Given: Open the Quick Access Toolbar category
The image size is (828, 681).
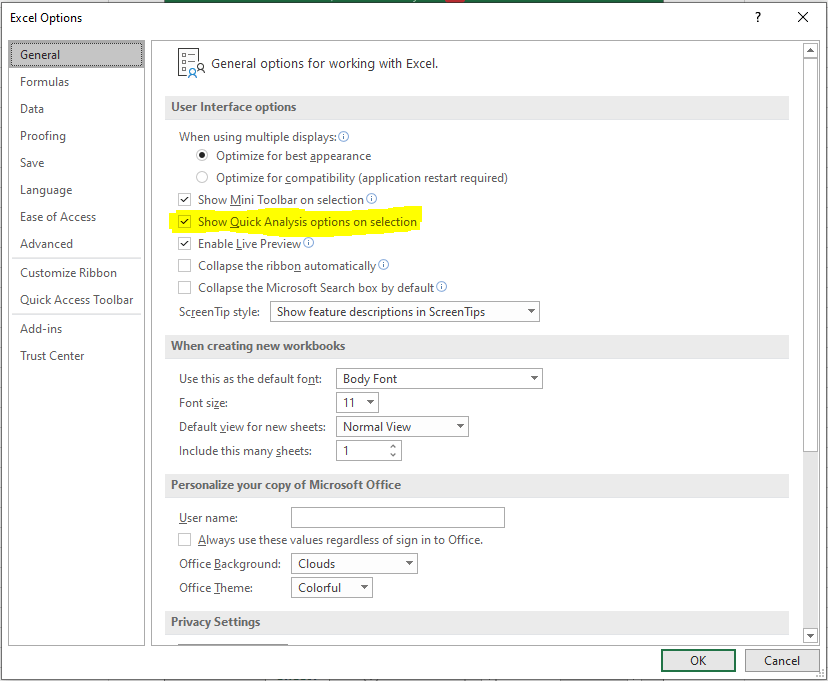Looking at the screenshot, I should tap(77, 300).
